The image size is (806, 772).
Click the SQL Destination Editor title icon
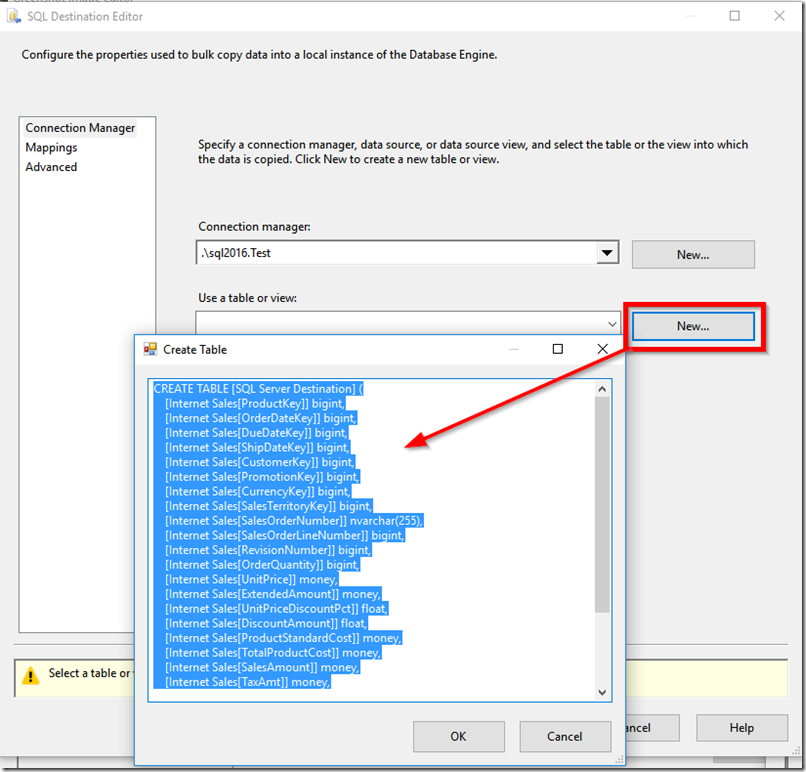pyautogui.click(x=14, y=16)
